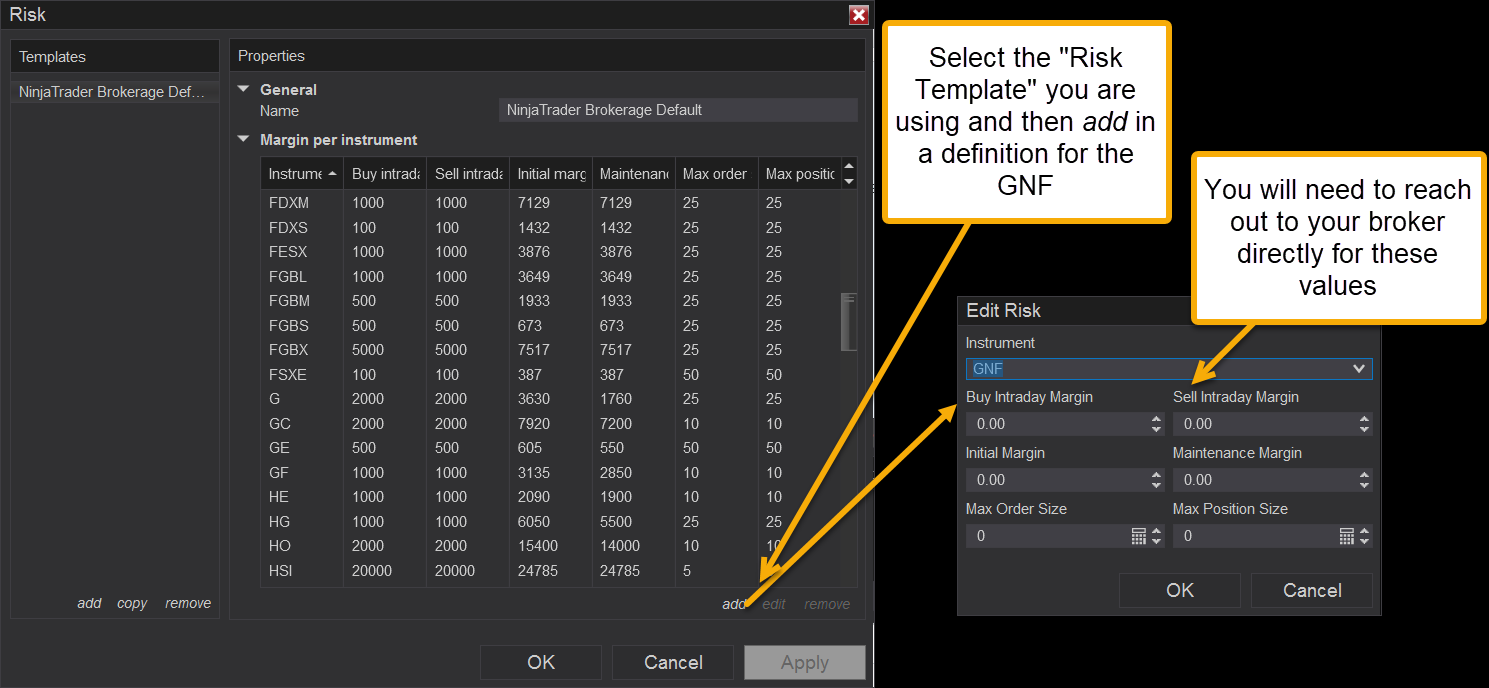Viewport: 1489px width, 688px height.
Task: Open calculator icon for Max Position Size
Action: pyautogui.click(x=1347, y=536)
